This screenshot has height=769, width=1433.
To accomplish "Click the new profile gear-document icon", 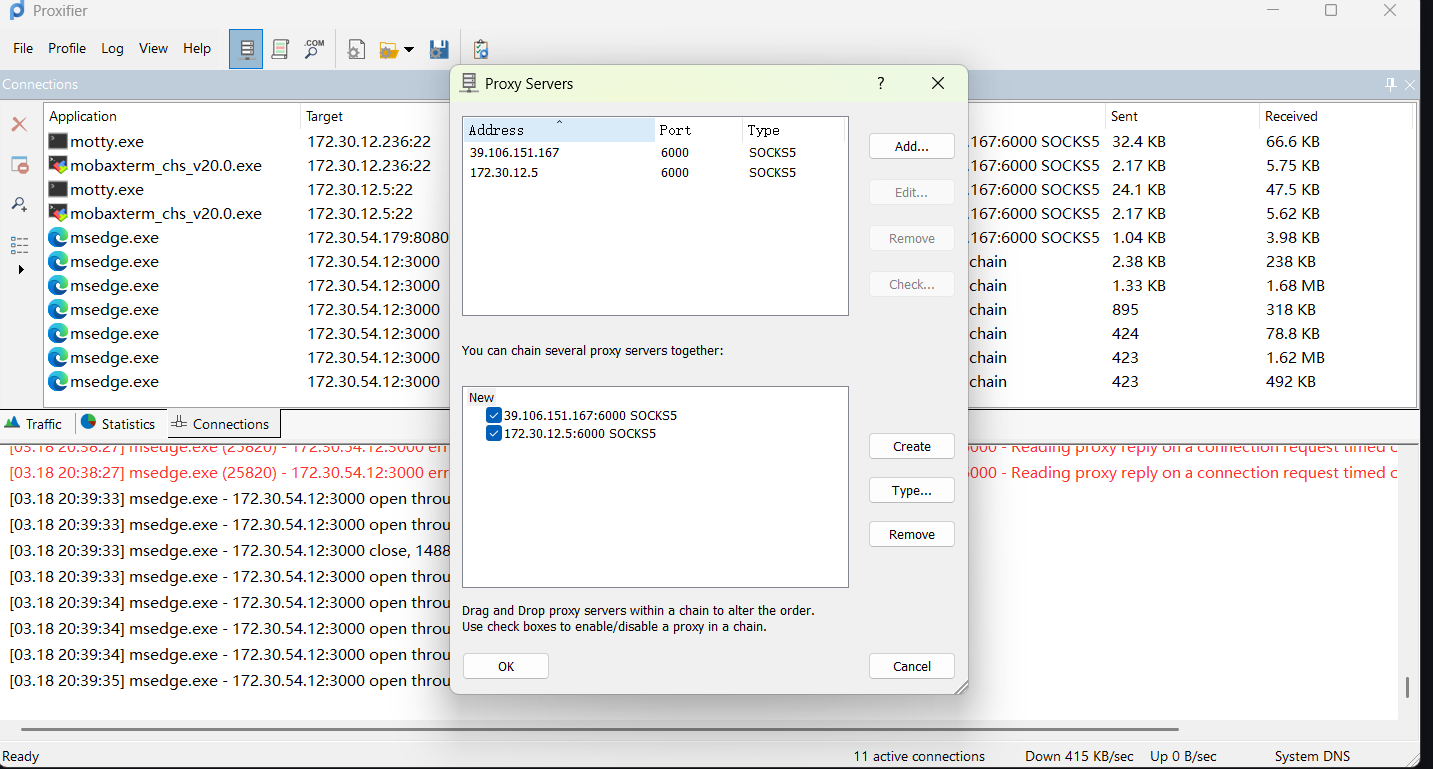I will point(356,49).
